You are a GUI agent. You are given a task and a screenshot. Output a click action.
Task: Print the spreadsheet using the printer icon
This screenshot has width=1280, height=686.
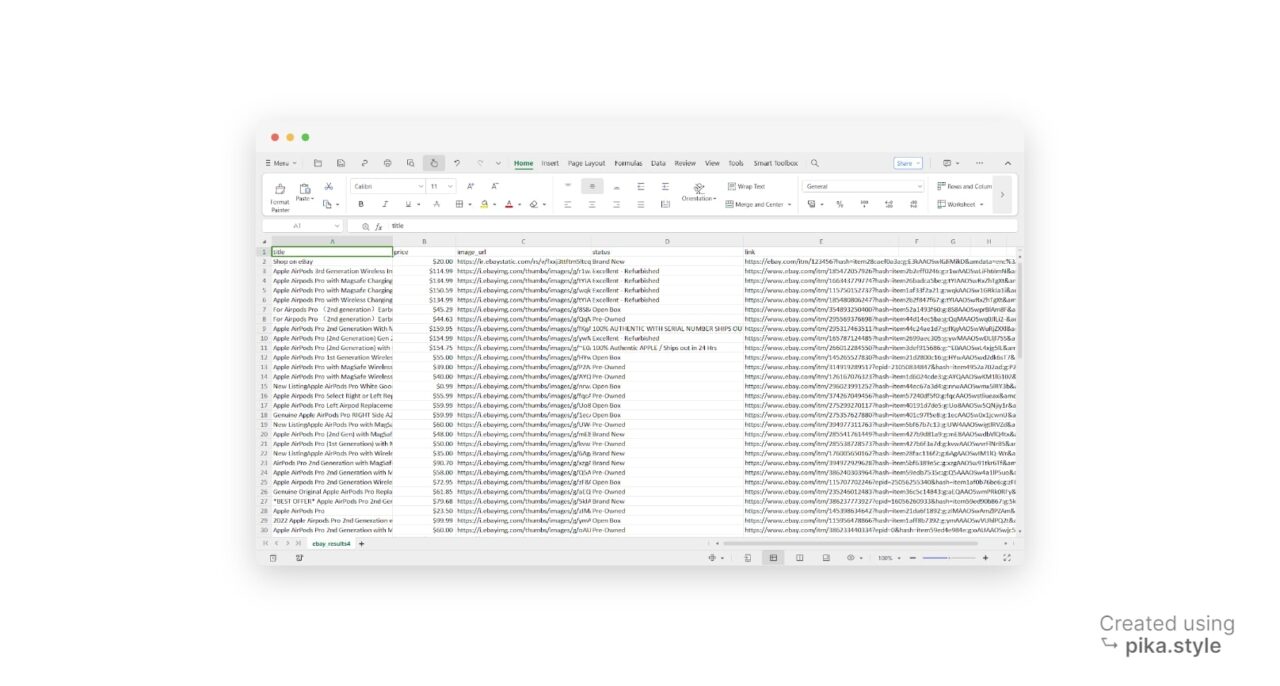pos(387,163)
